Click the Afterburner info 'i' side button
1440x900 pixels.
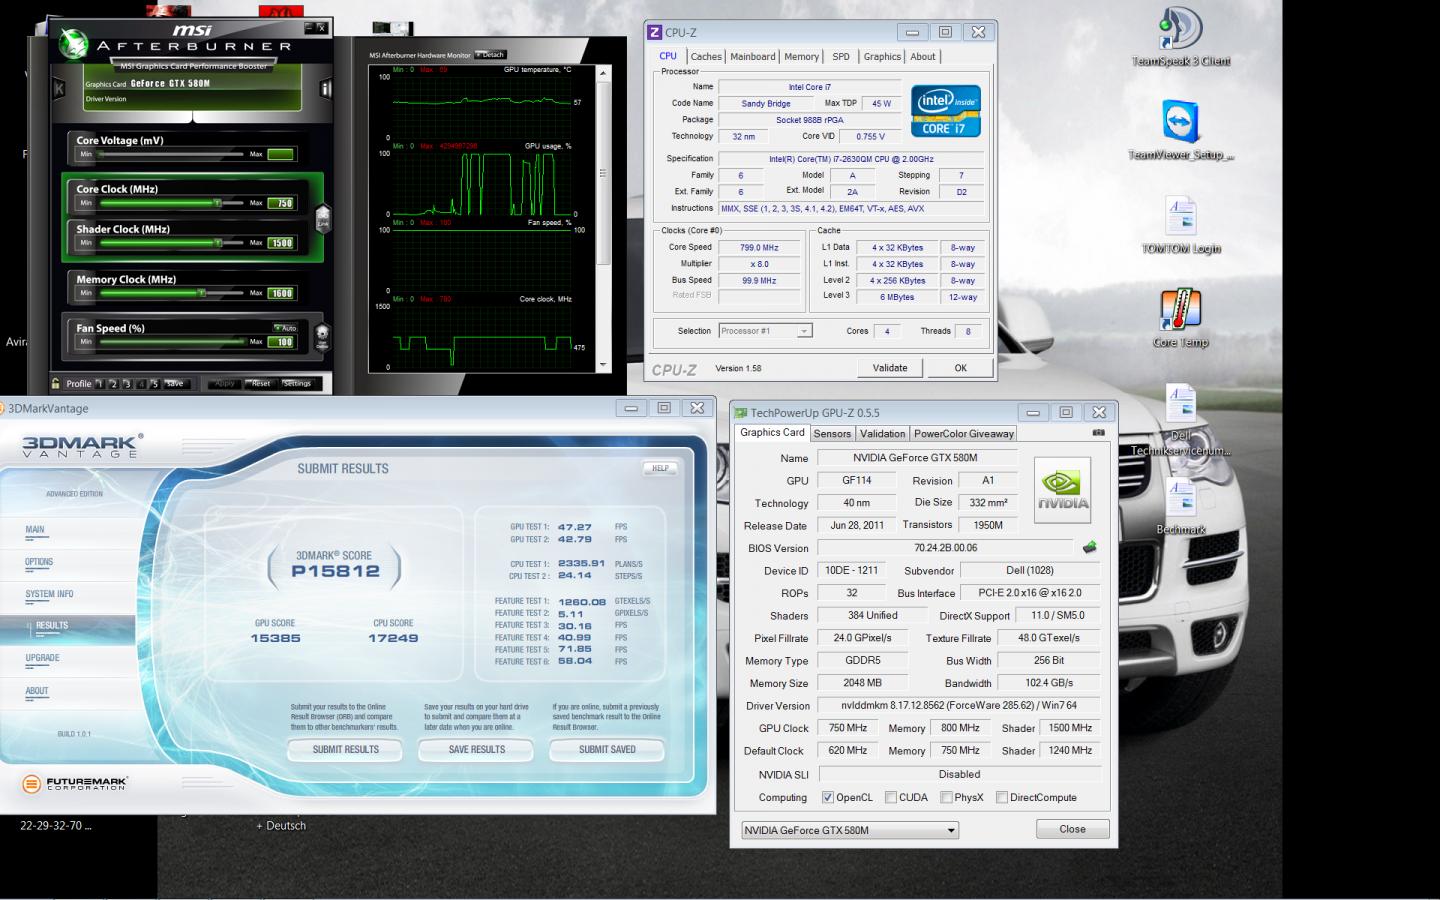pyautogui.click(x=325, y=89)
